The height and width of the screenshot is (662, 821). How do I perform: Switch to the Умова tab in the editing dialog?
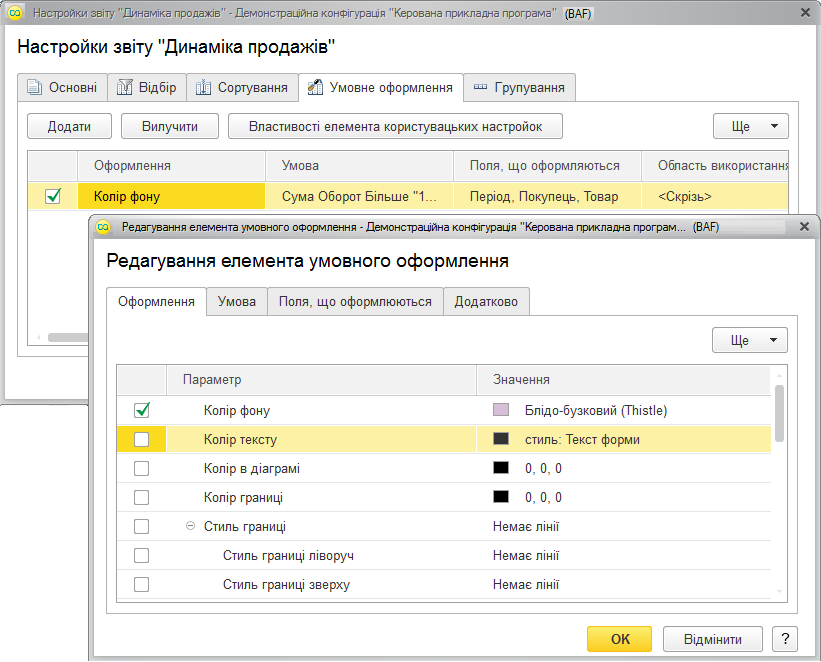pos(237,302)
